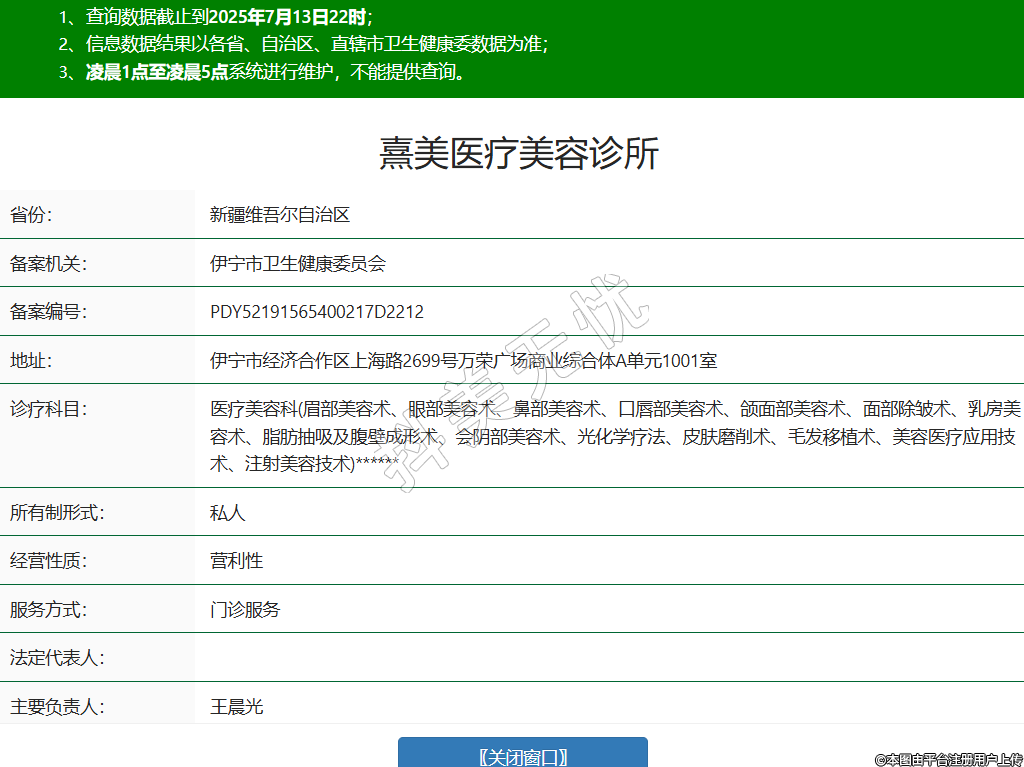Click the 关闭窗口 button
The image size is (1024, 767).
522,755
